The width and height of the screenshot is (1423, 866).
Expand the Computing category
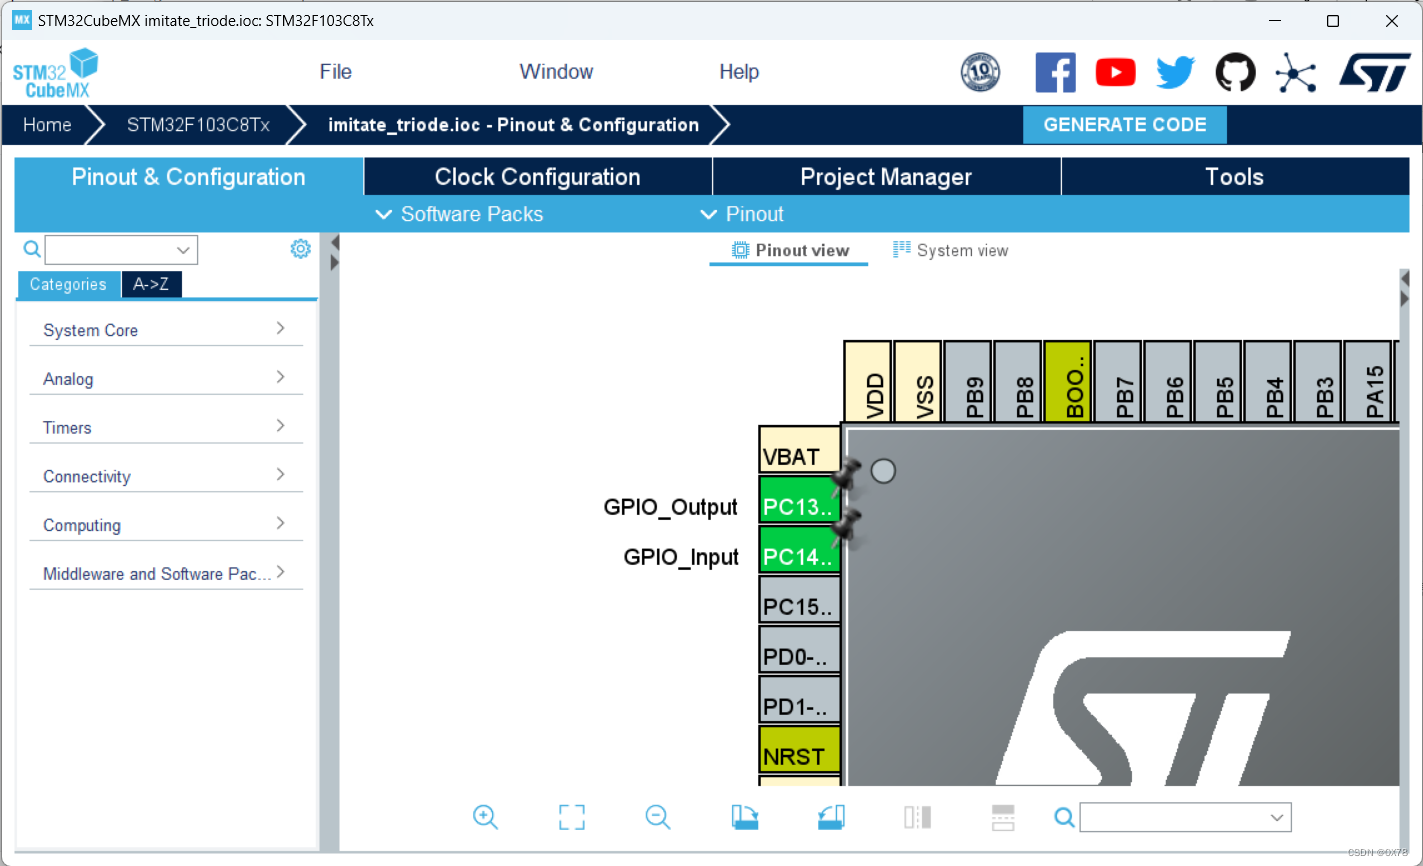166,525
